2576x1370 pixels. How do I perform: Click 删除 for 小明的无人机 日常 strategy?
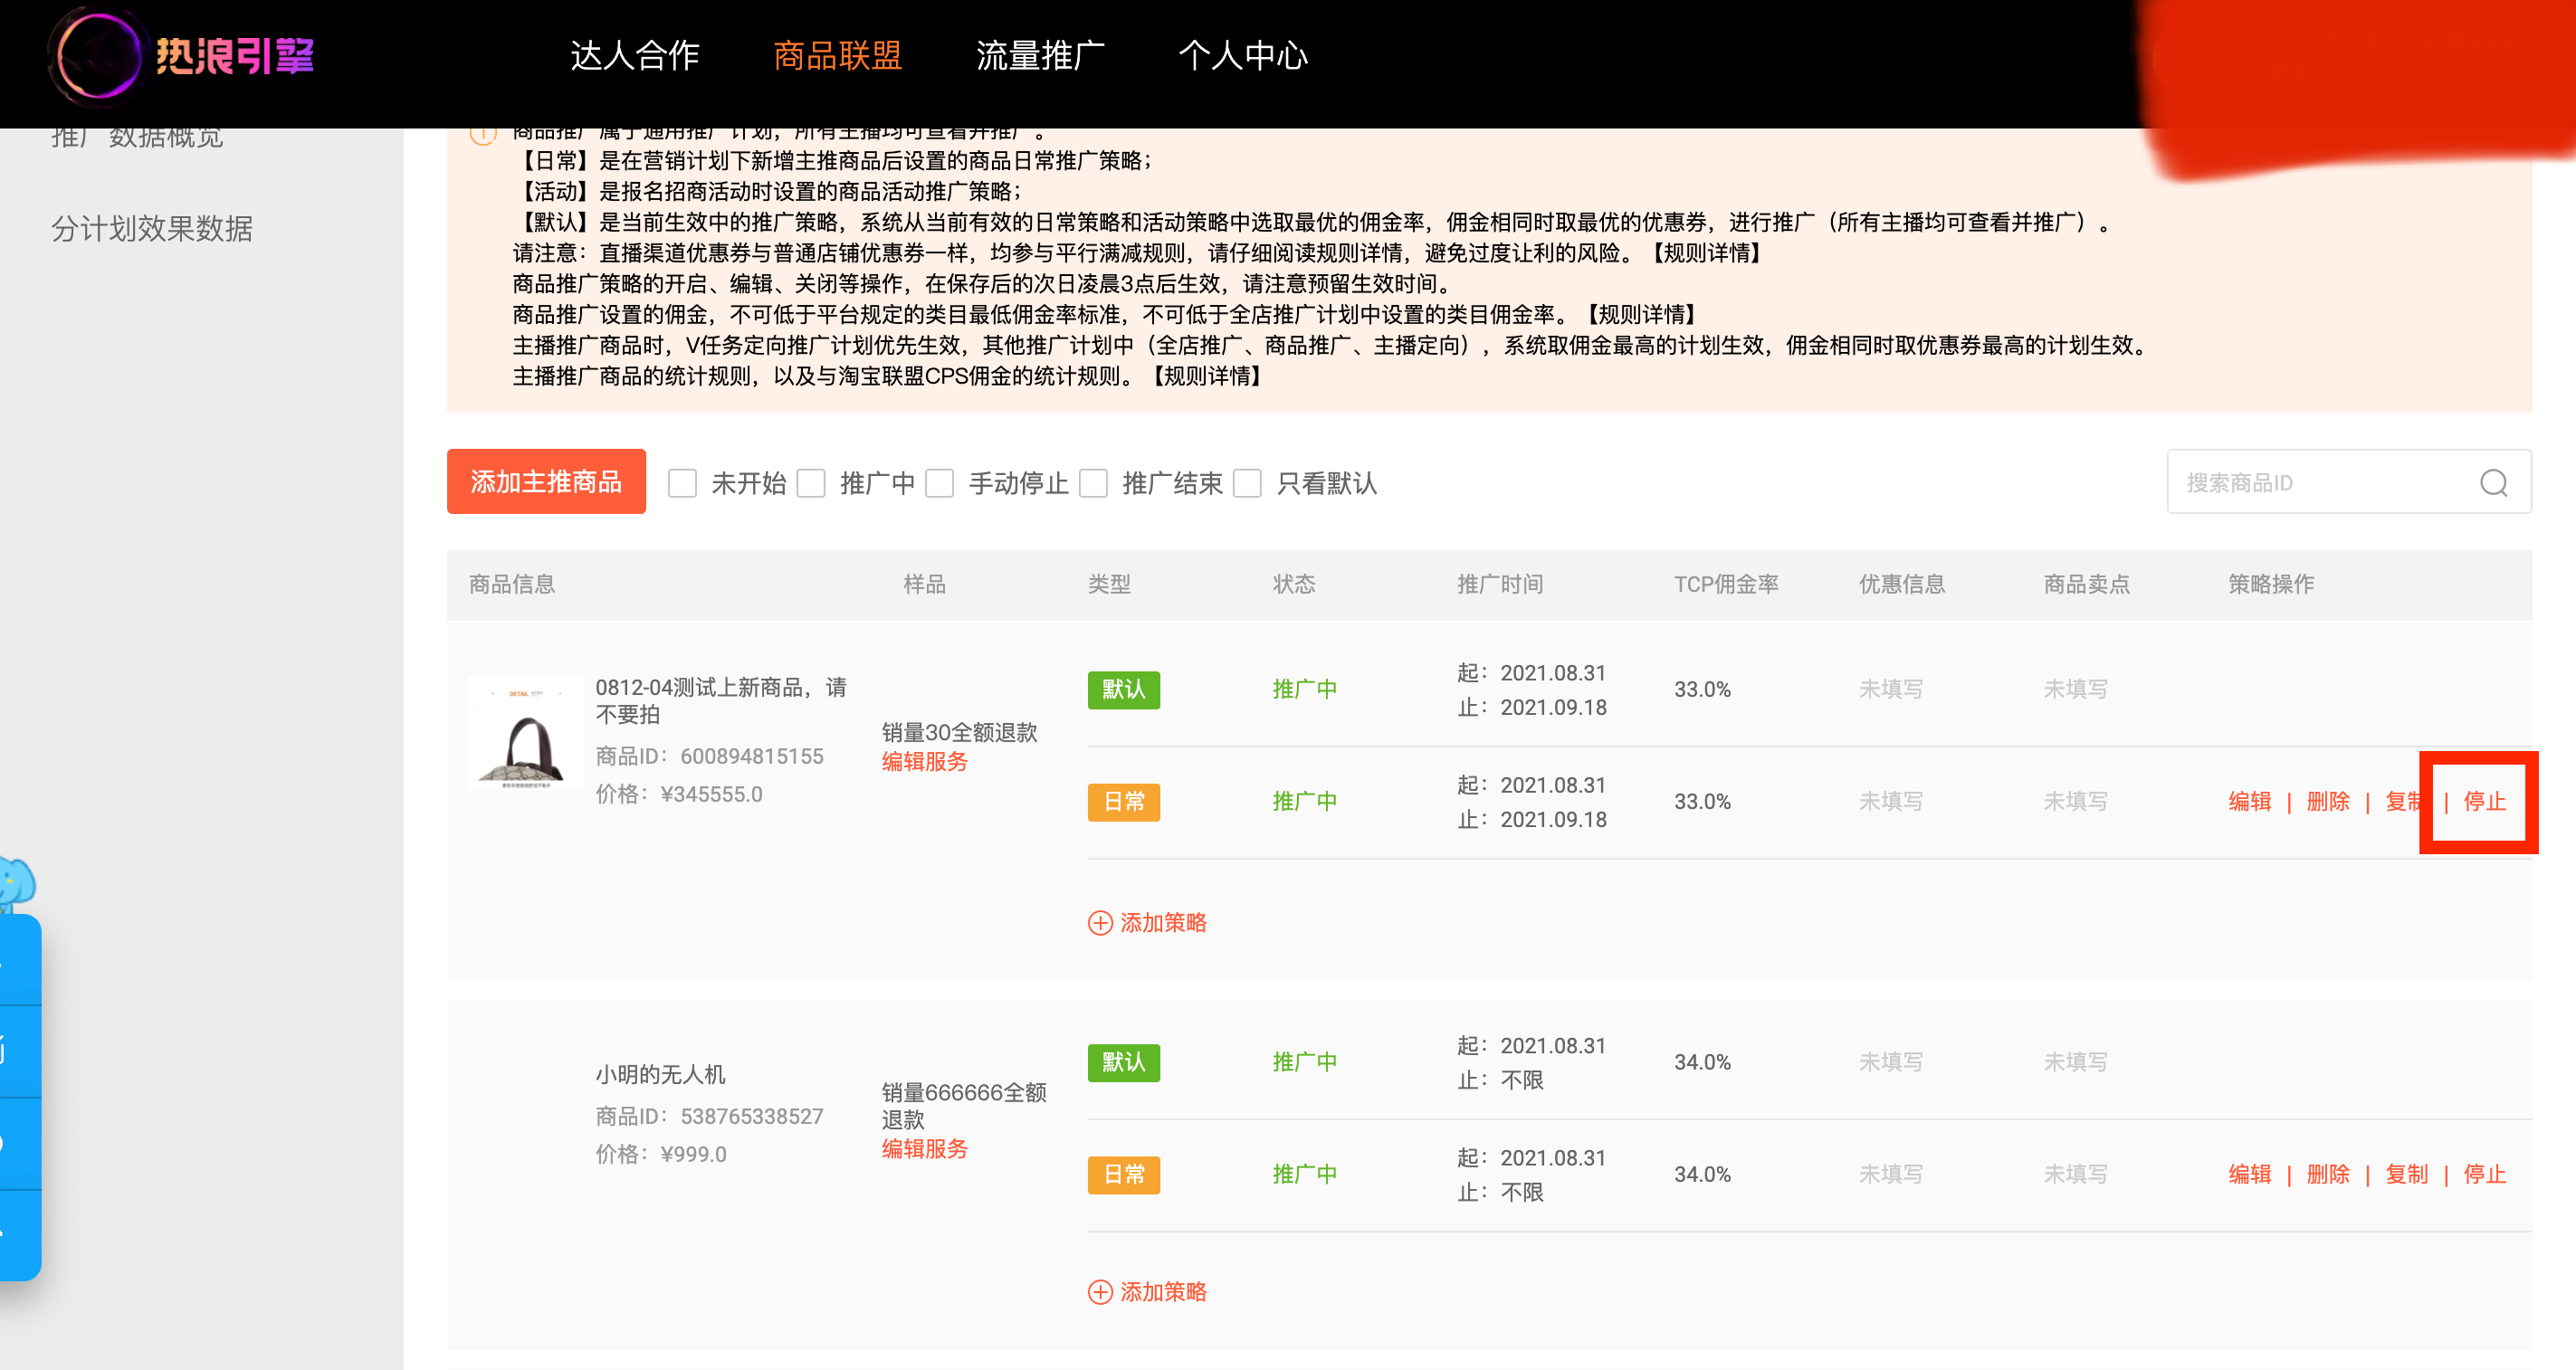2328,1175
